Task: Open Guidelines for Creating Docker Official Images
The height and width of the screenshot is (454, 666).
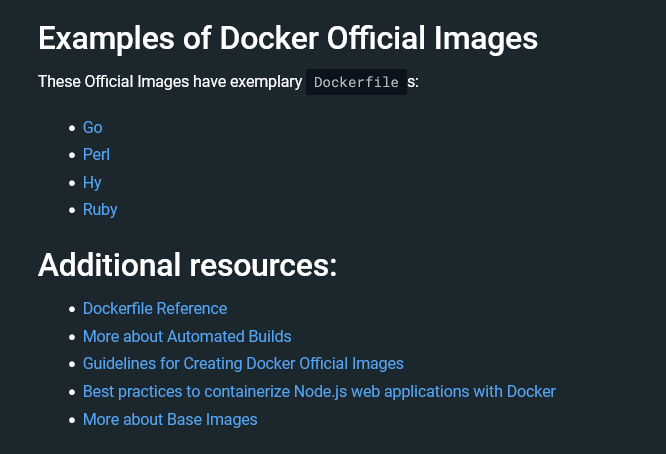Action: pos(243,363)
